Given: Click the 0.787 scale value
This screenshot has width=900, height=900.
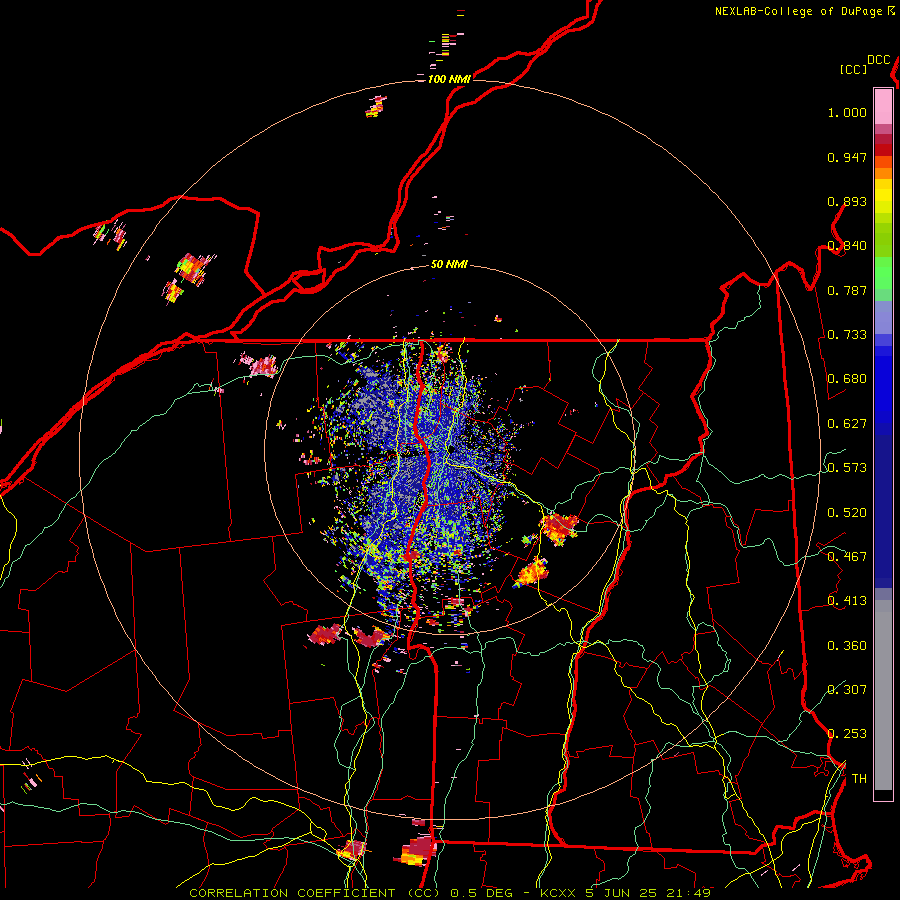Looking at the screenshot, I should pos(847,290).
